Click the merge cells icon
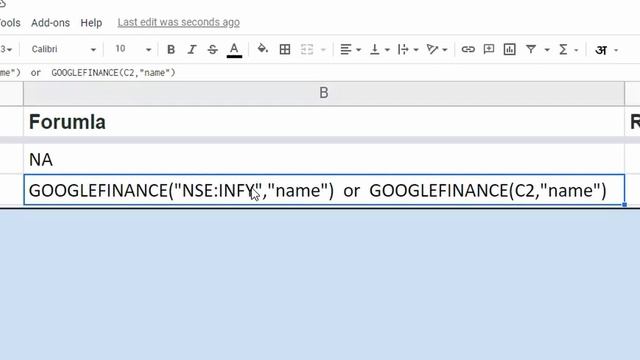 tap(307, 49)
